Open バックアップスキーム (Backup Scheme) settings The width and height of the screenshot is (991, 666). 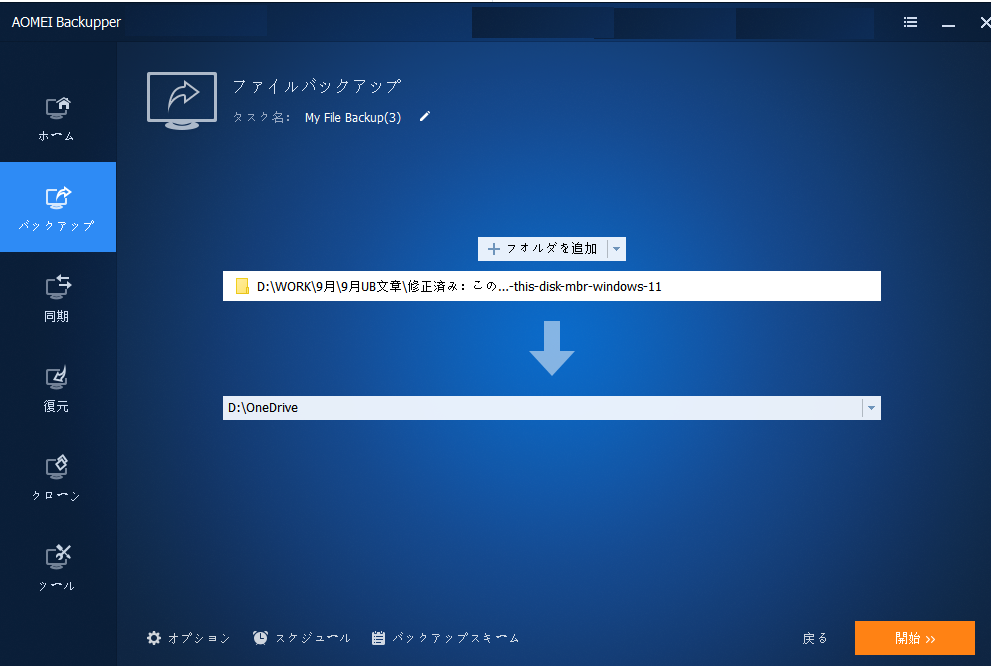pos(446,638)
